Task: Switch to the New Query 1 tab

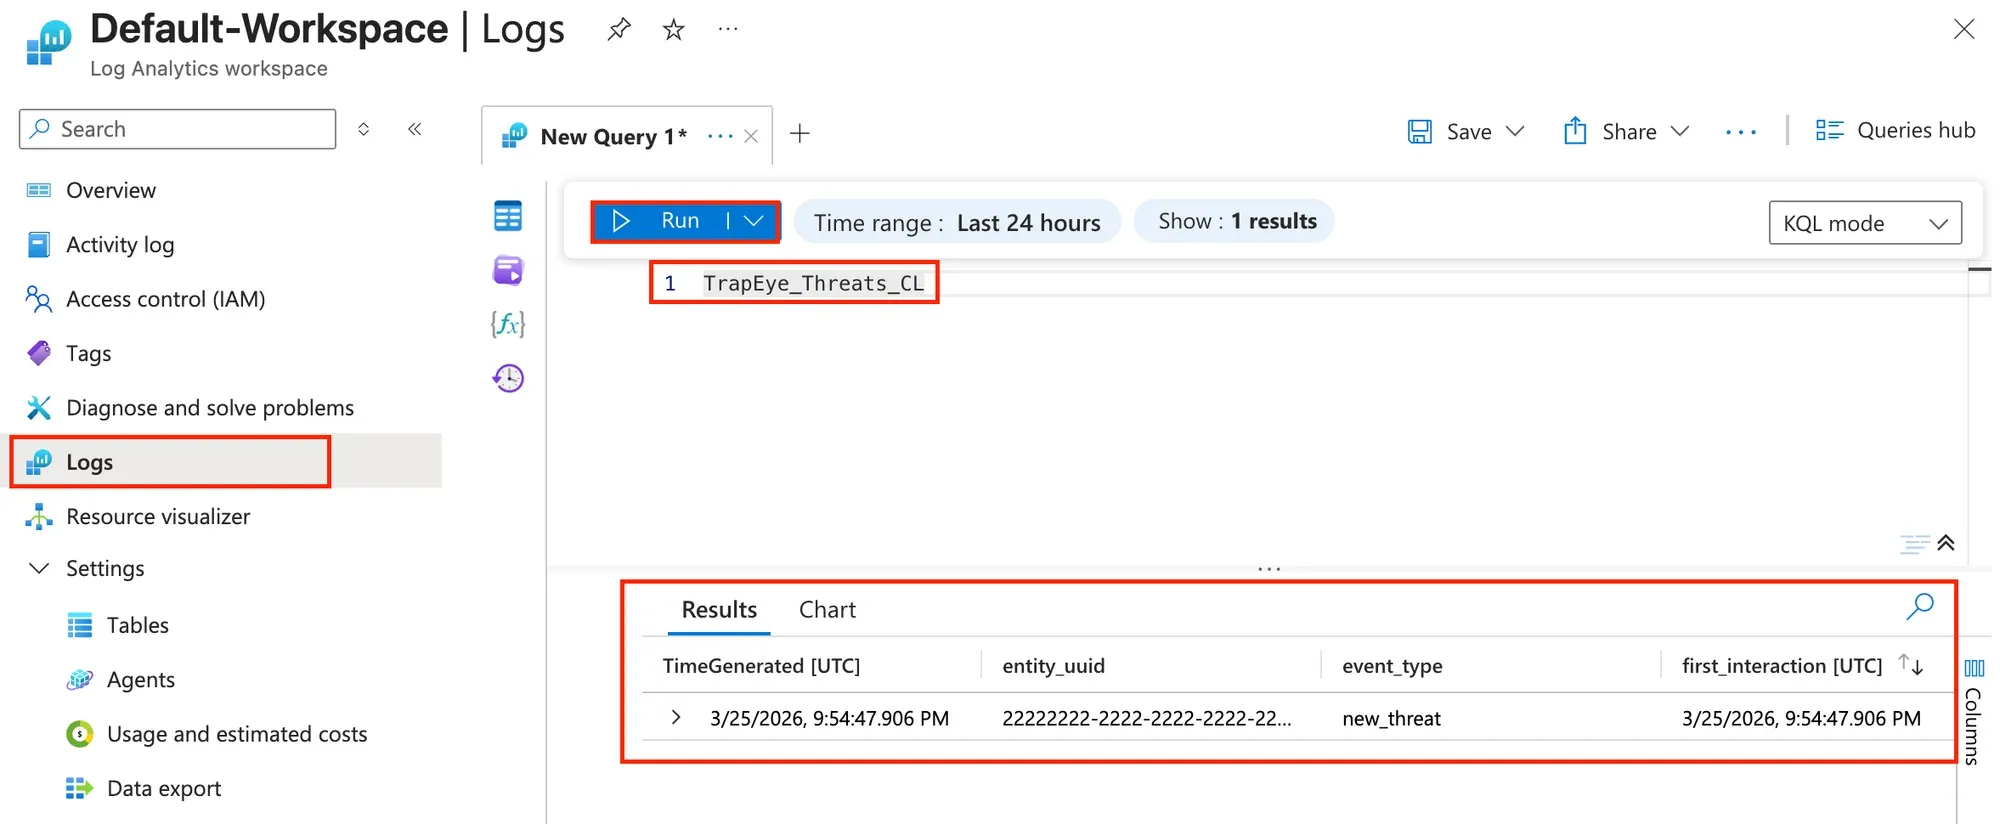Action: click(613, 136)
